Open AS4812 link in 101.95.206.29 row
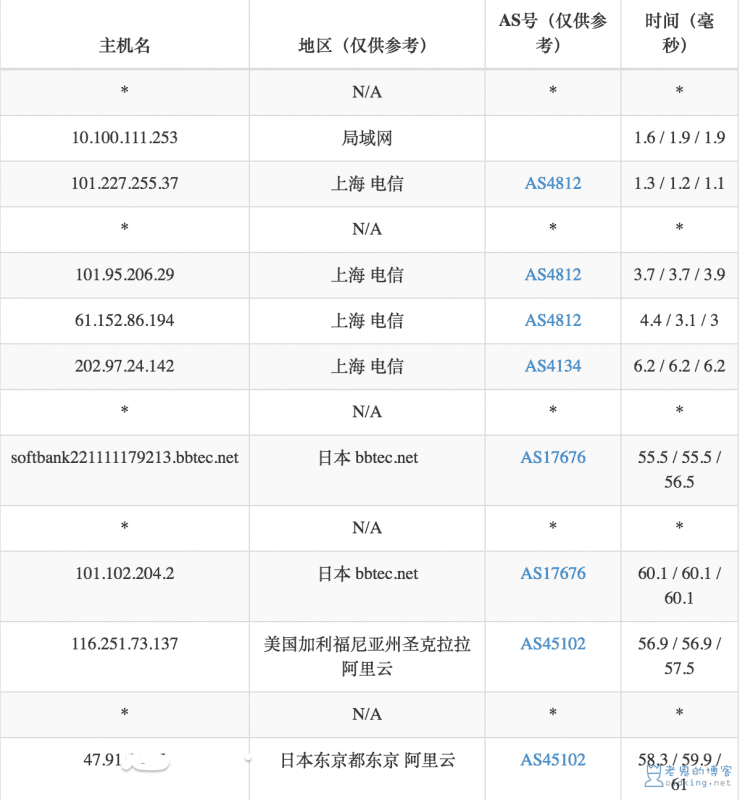 [x=553, y=274]
